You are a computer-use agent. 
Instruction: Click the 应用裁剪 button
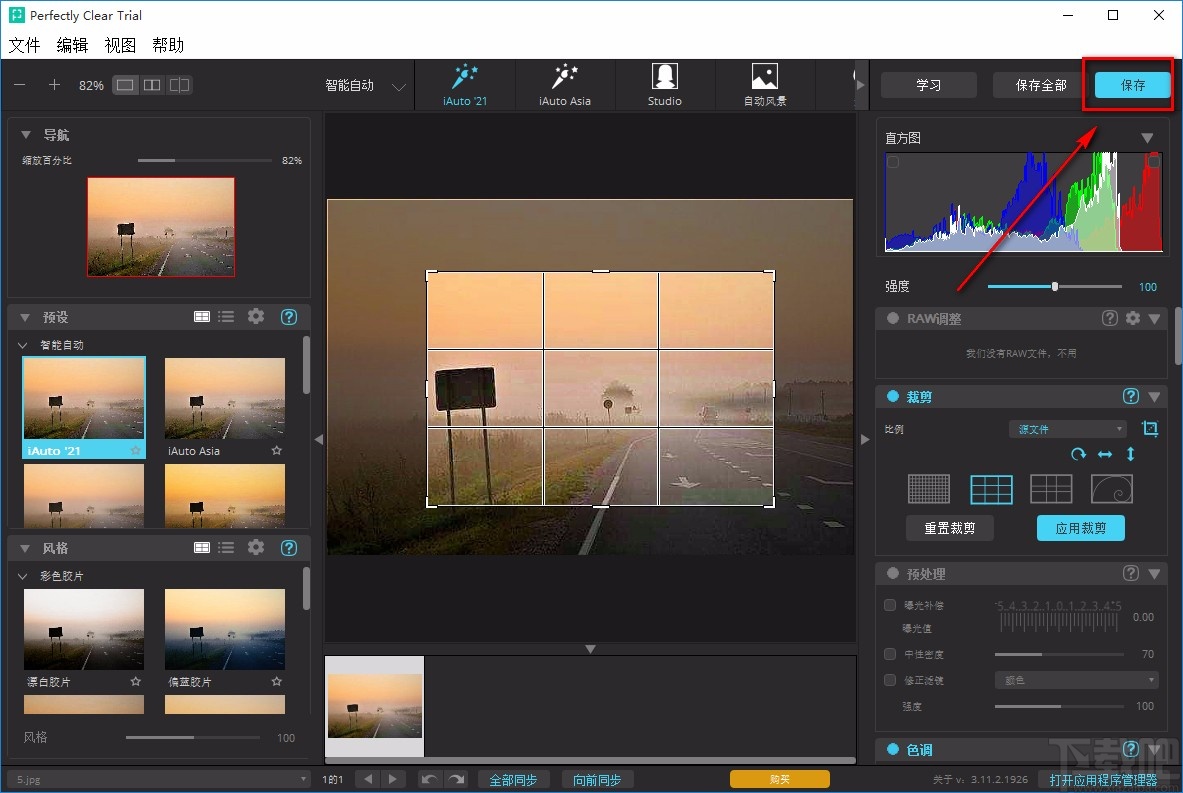[1080, 528]
